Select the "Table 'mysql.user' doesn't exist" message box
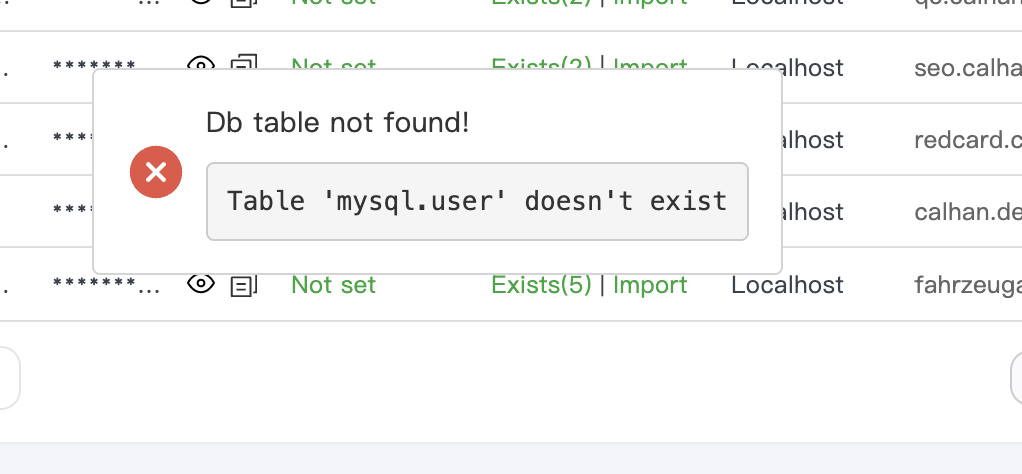1022x474 pixels. (x=477, y=201)
